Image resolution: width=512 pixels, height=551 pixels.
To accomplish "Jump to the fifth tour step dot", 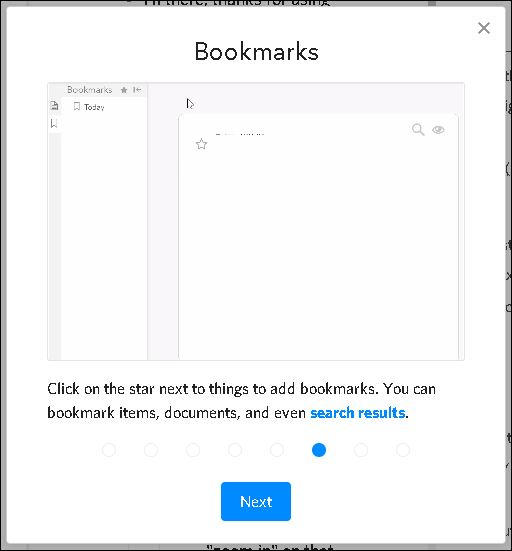I will point(277,450).
